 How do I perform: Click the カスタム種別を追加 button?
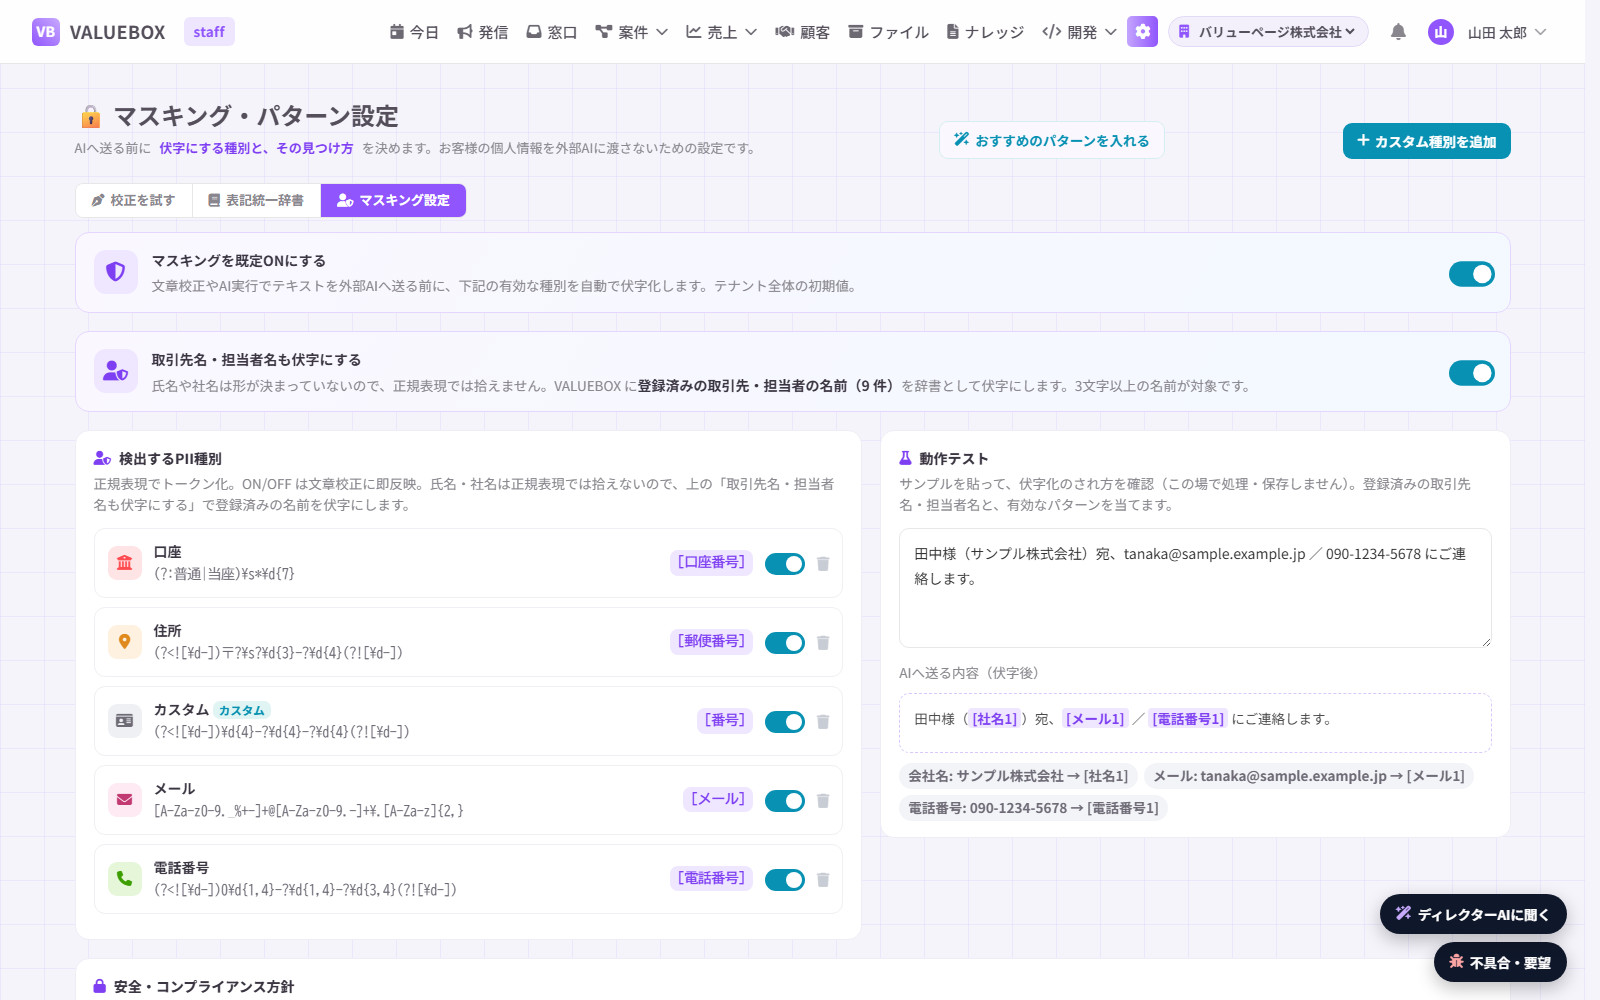pyautogui.click(x=1426, y=141)
